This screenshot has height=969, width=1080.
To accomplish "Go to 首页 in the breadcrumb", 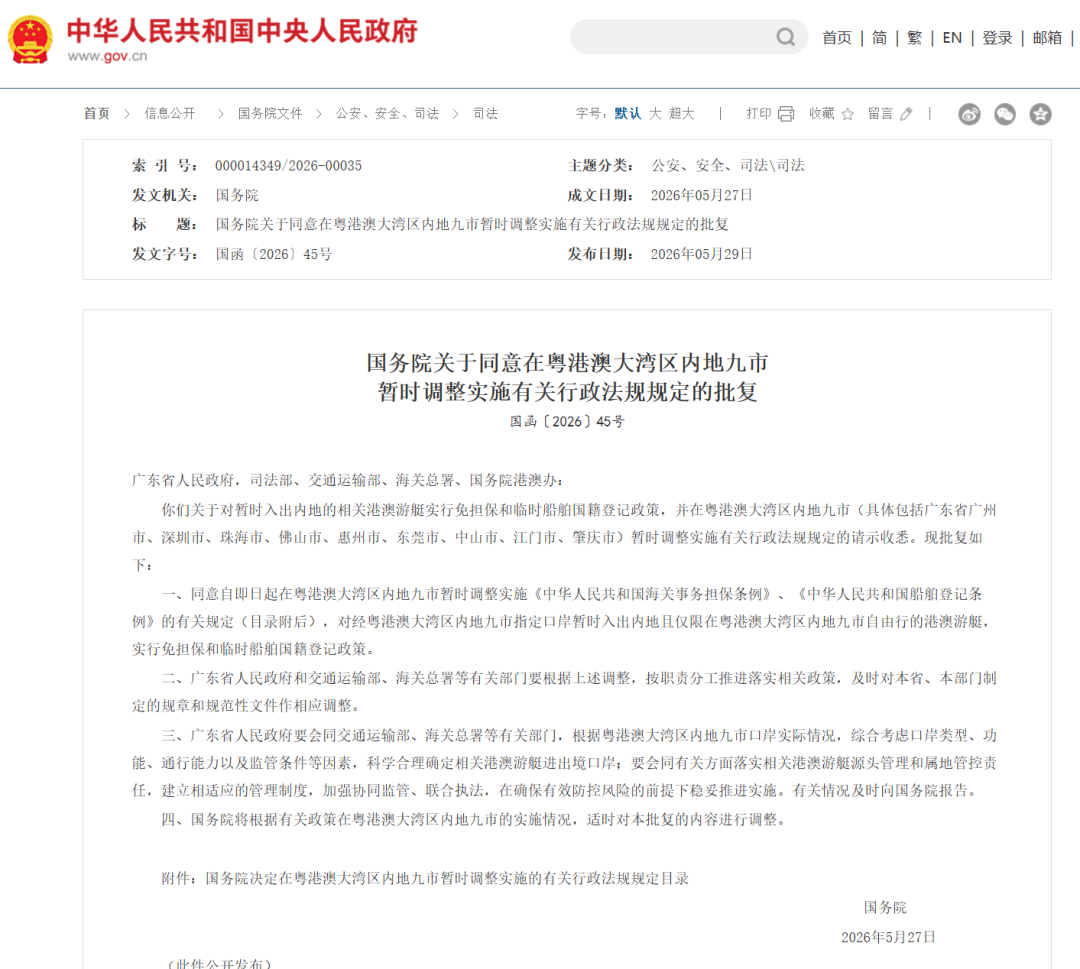I will pyautogui.click(x=96, y=114).
